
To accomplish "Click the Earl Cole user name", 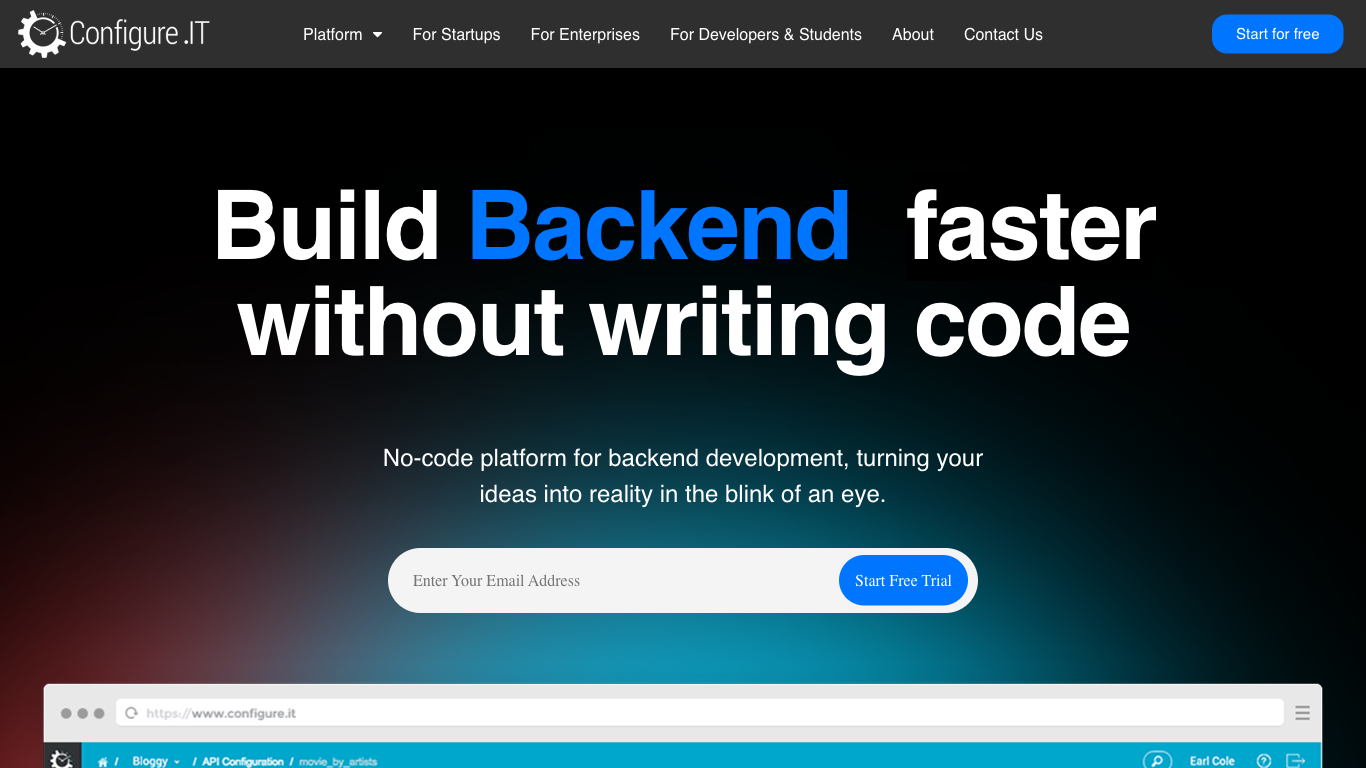I will [1212, 762].
